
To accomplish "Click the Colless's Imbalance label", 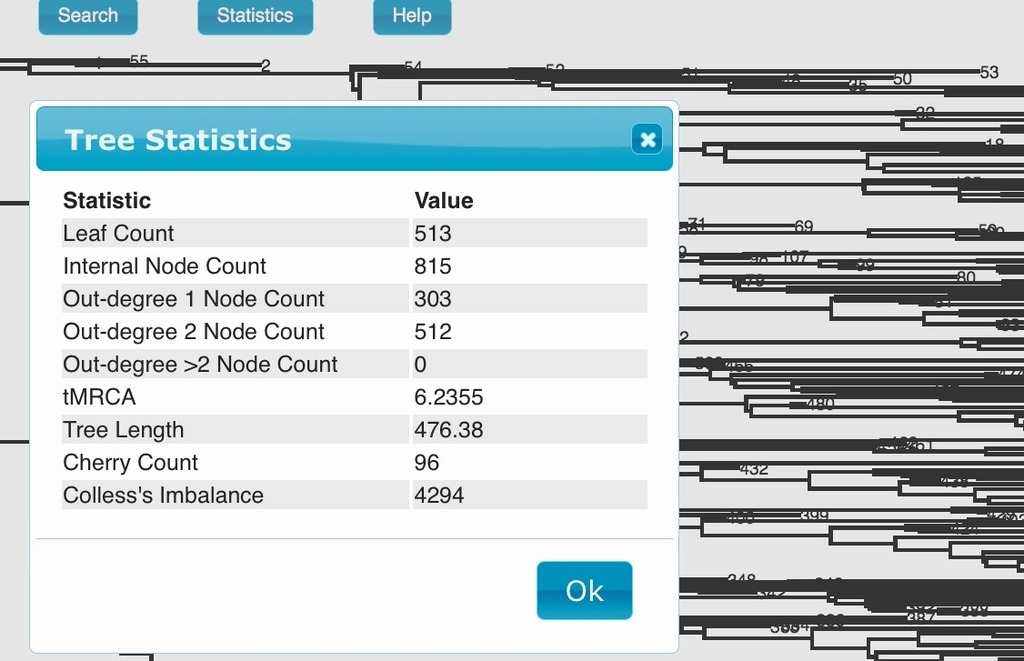I will (163, 494).
